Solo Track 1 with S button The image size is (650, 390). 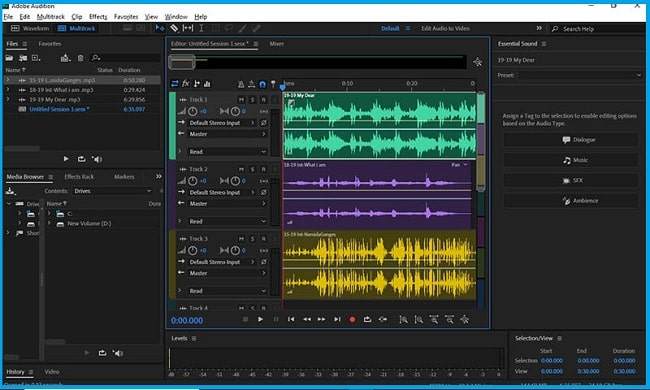point(252,100)
